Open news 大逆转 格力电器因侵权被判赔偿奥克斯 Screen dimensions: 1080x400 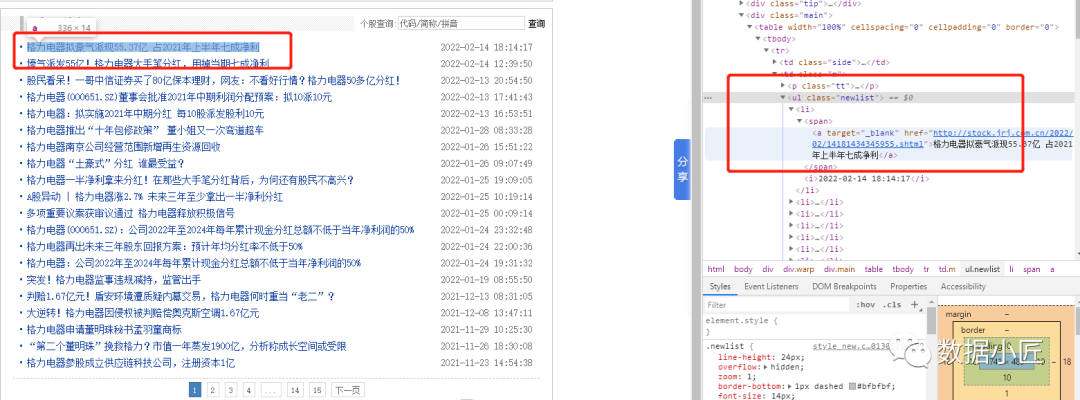[143, 313]
